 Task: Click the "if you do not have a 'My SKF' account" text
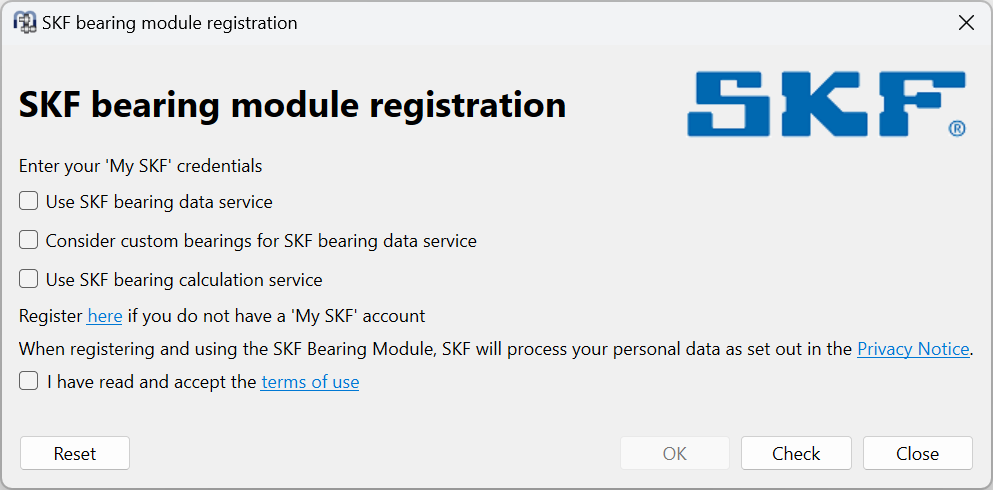coord(276,316)
